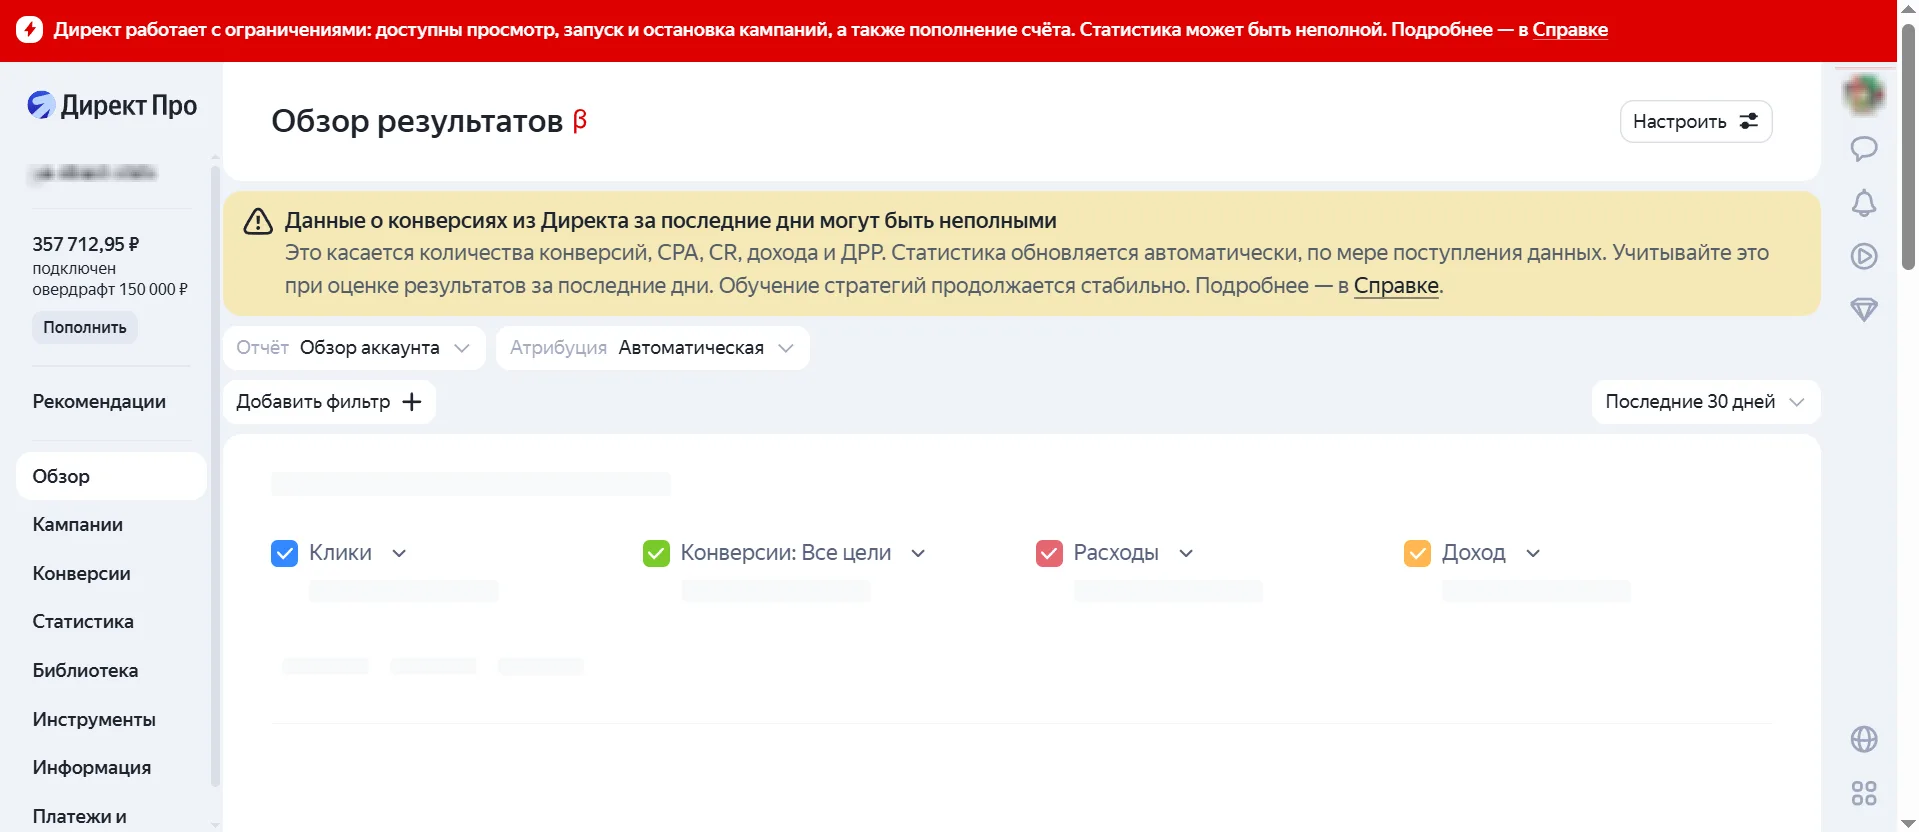Click the video play circle icon
1919x832 pixels.
[x=1864, y=256]
